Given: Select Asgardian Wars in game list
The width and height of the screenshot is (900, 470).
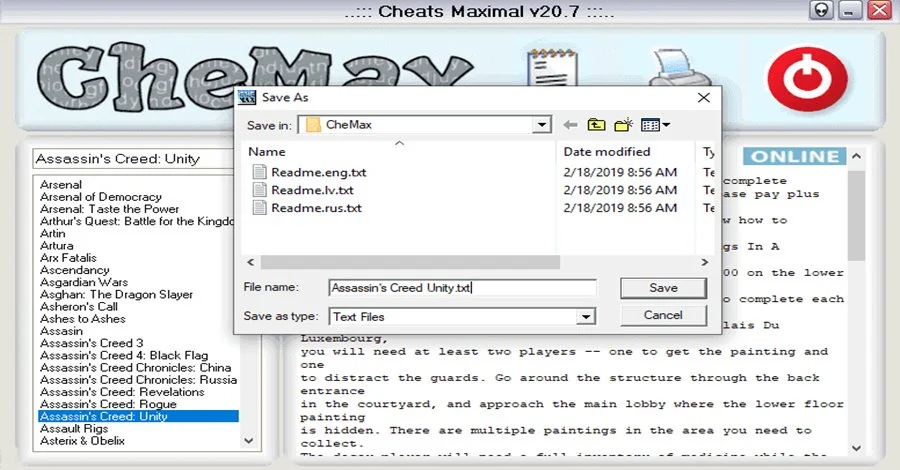Looking at the screenshot, I should tap(84, 282).
